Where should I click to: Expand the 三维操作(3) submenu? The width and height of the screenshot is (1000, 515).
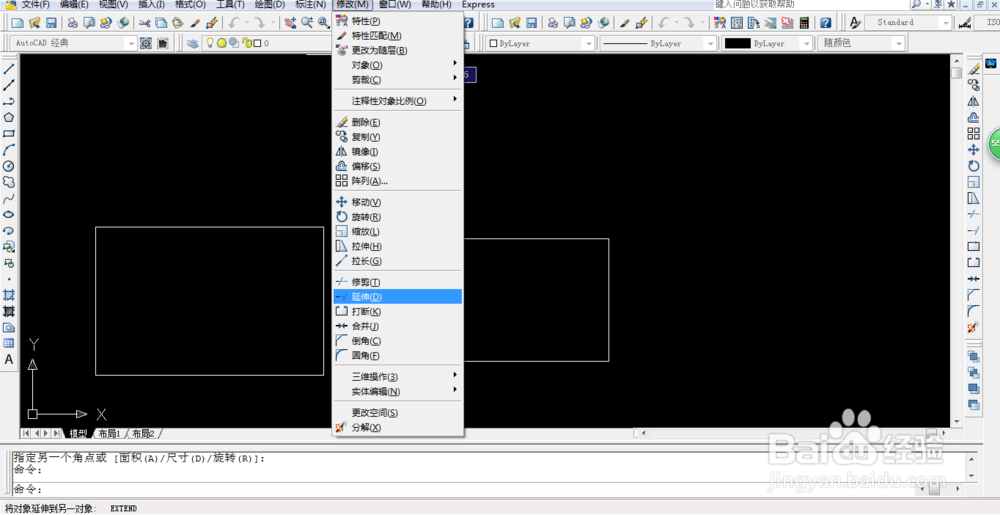point(398,377)
